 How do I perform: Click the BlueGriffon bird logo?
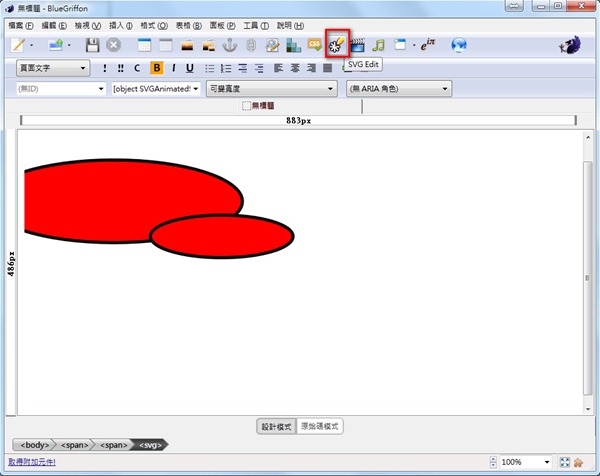pyautogui.click(x=570, y=45)
